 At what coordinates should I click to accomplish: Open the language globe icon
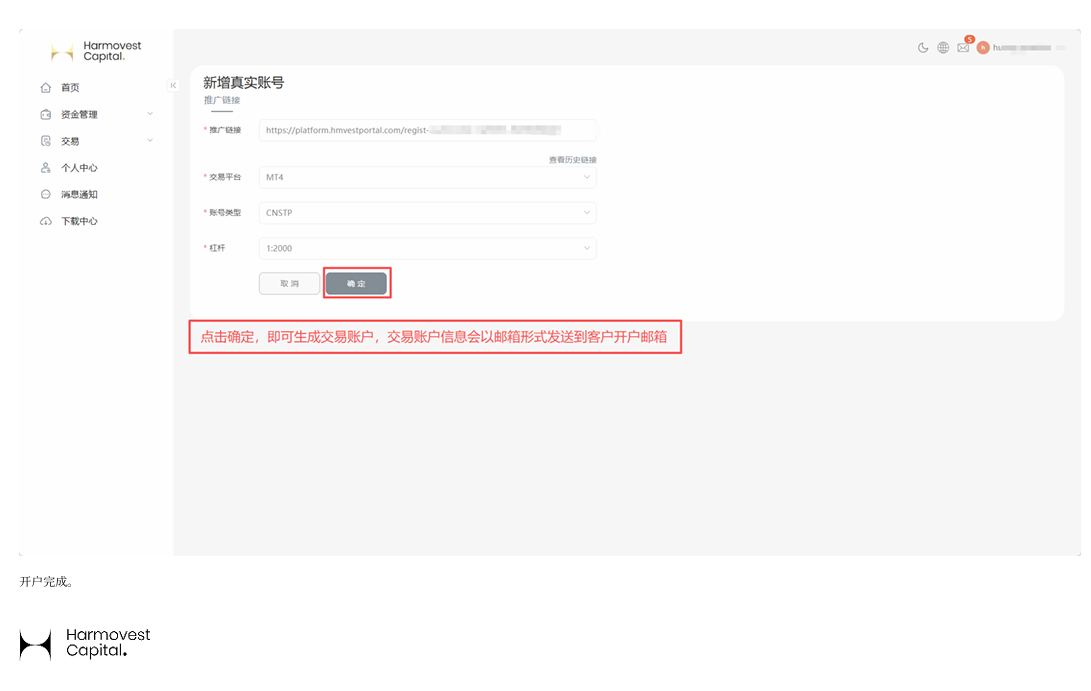(x=943, y=47)
